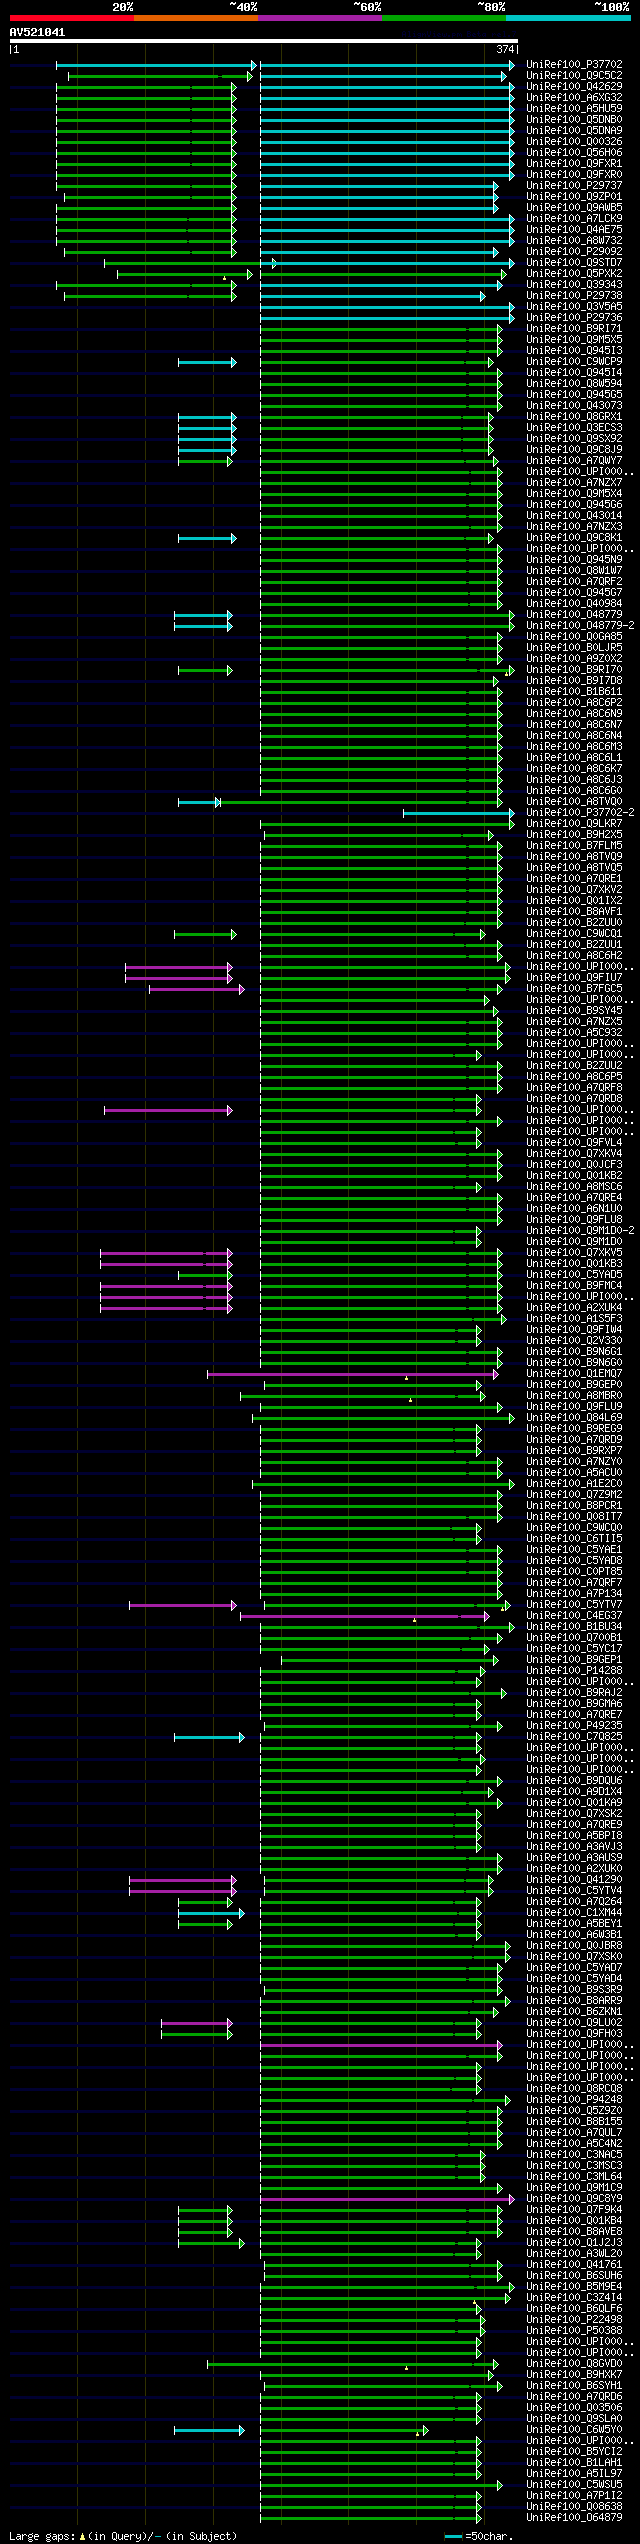This screenshot has height=2544, width=640.
Task: Select the UniRef100_B9SY45 label
Action: [x=574, y=1011]
